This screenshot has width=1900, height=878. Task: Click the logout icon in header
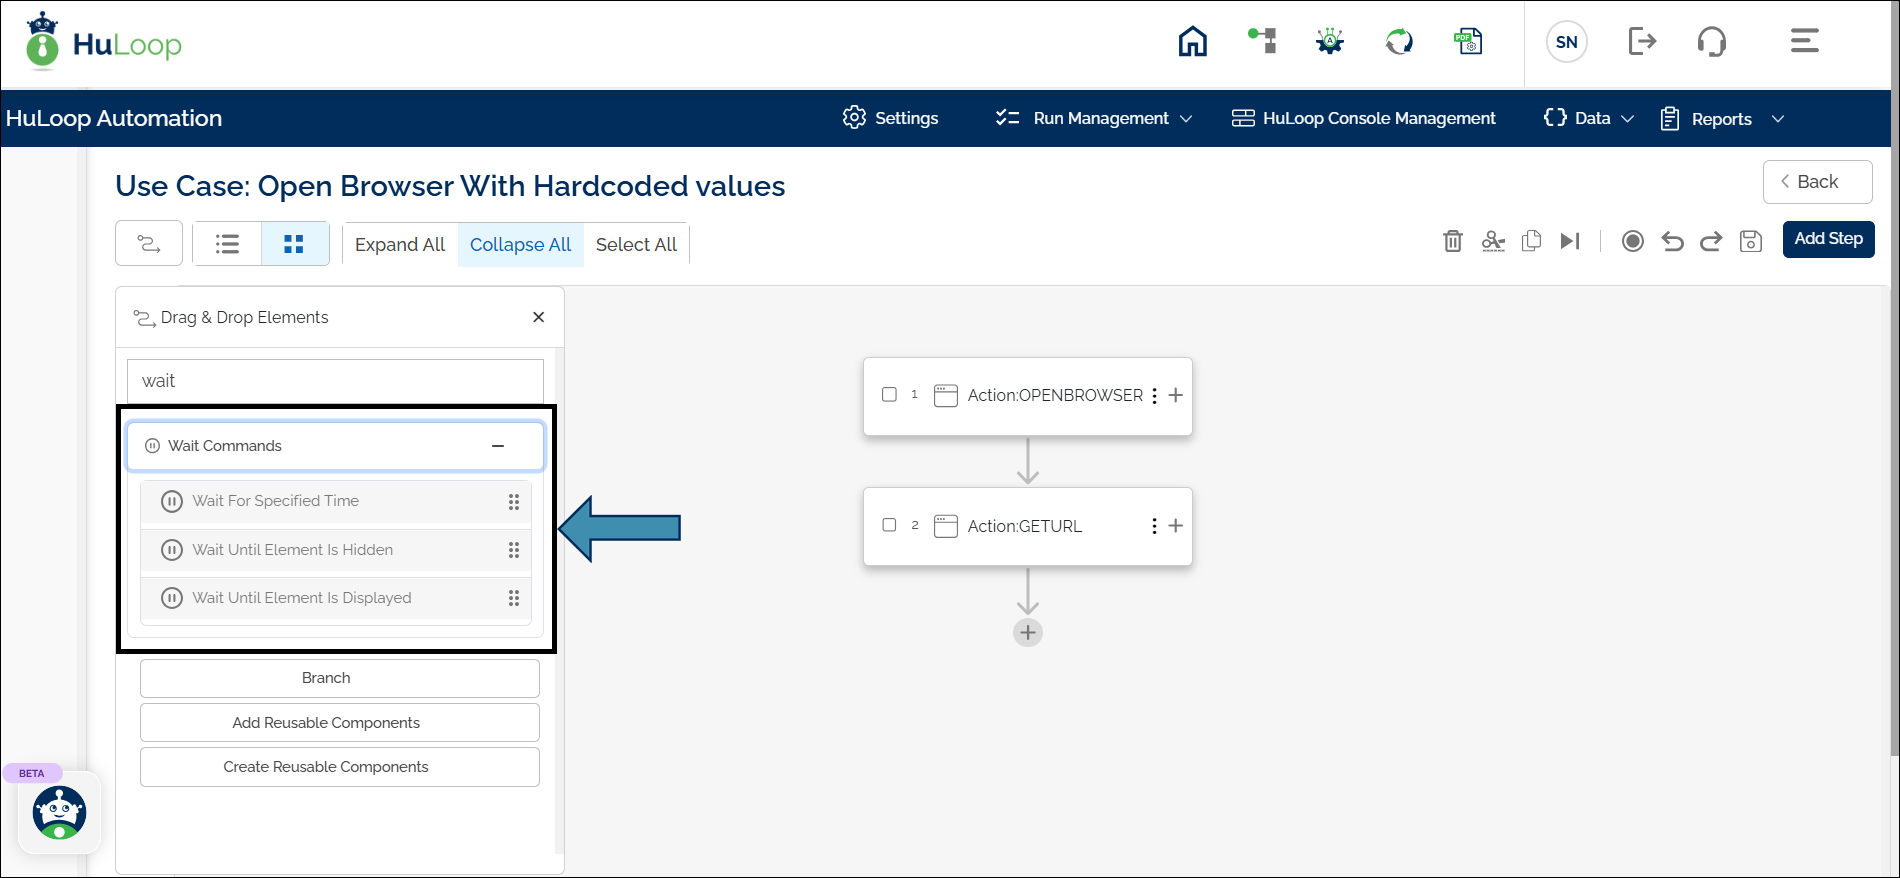coord(1642,42)
